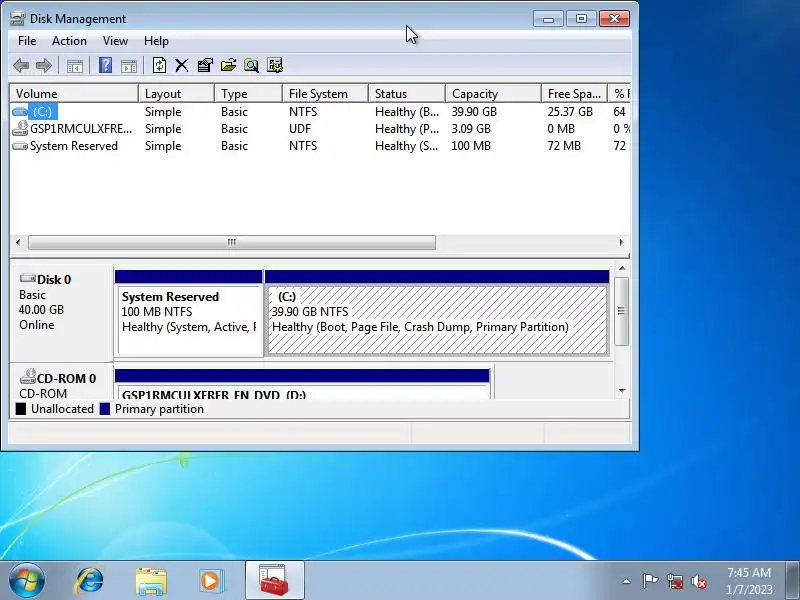Open the Help menu
The image size is (800, 600).
(156, 41)
